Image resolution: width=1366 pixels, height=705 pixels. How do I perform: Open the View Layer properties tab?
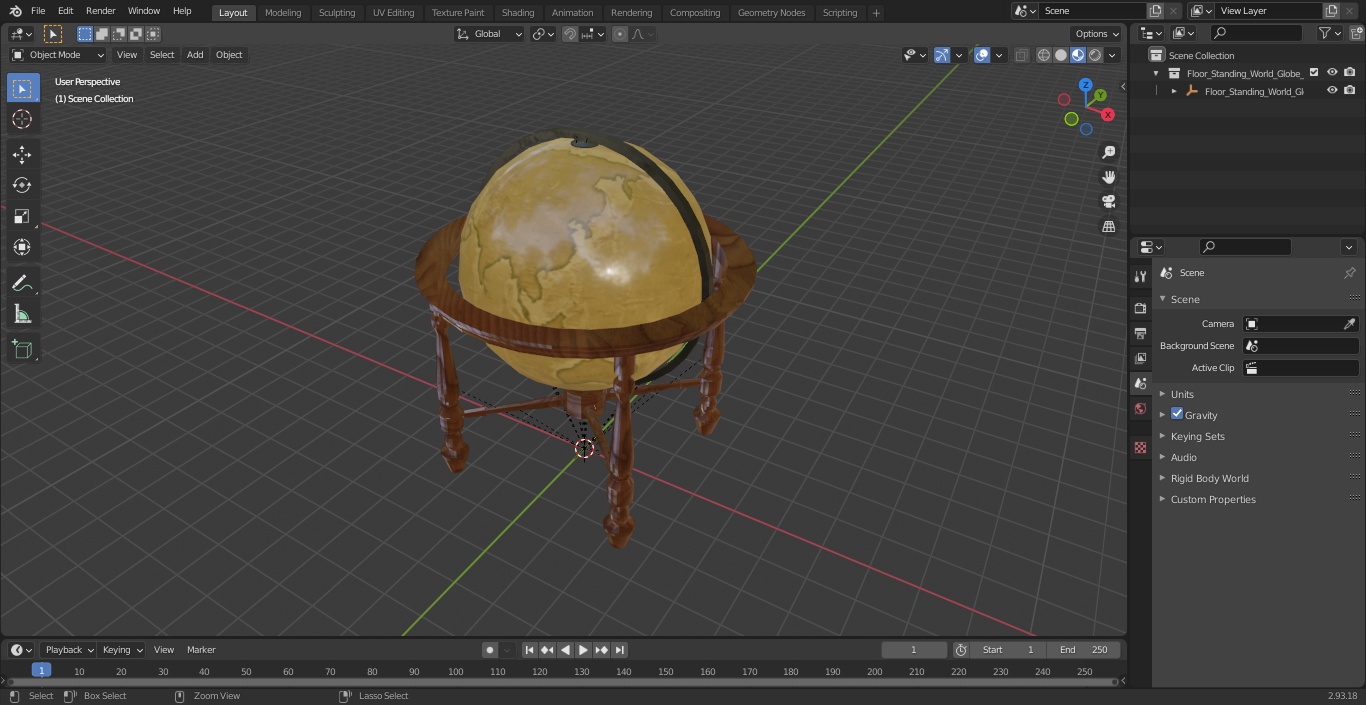click(1140, 358)
